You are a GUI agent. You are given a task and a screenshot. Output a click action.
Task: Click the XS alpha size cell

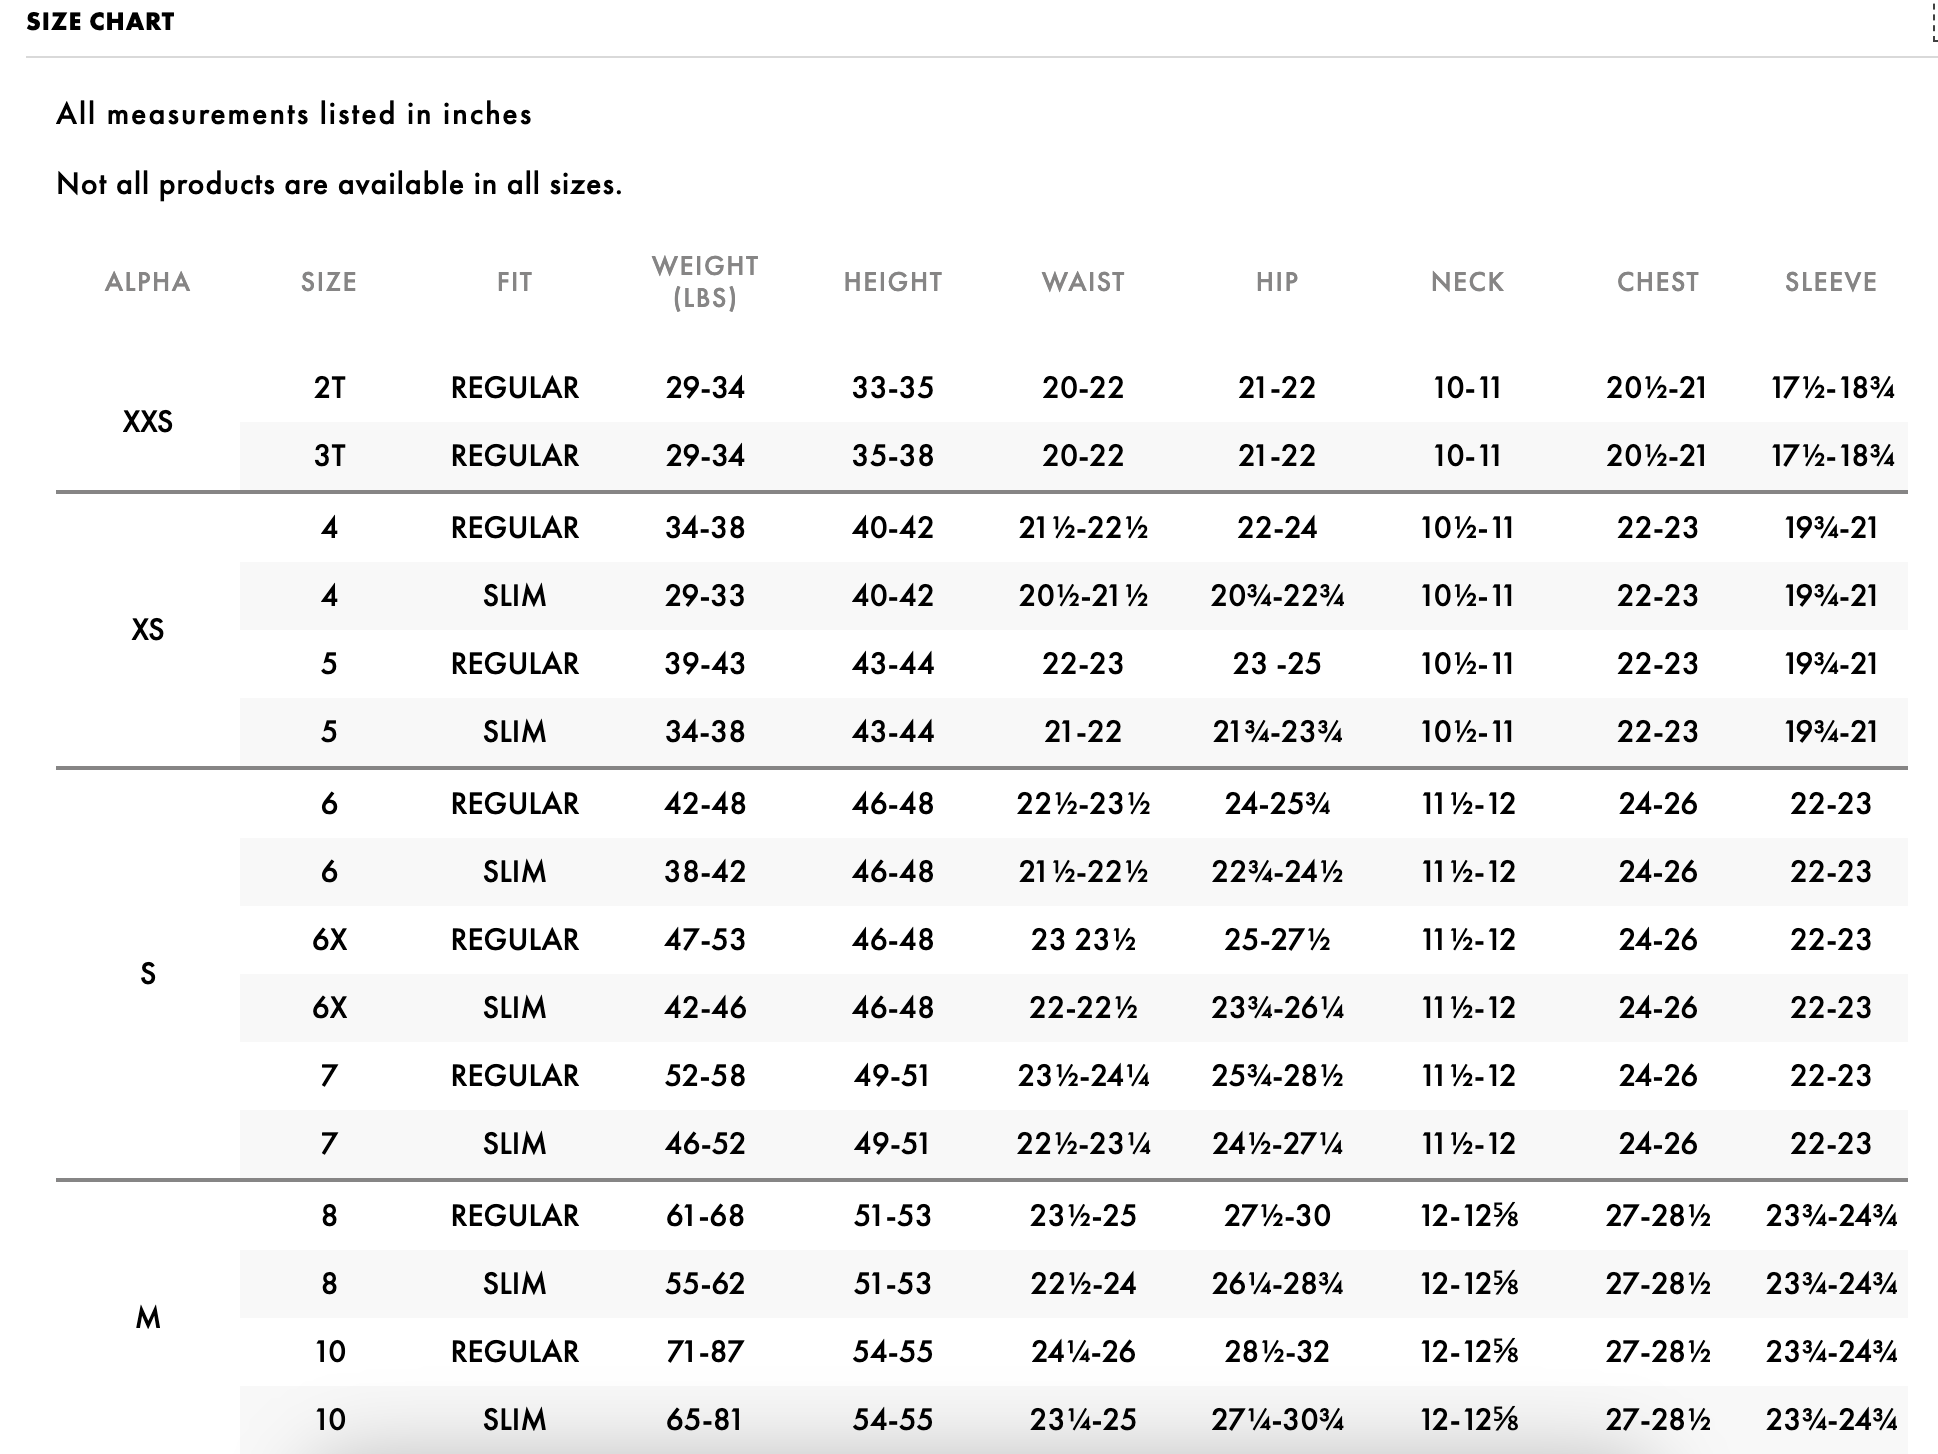(148, 630)
